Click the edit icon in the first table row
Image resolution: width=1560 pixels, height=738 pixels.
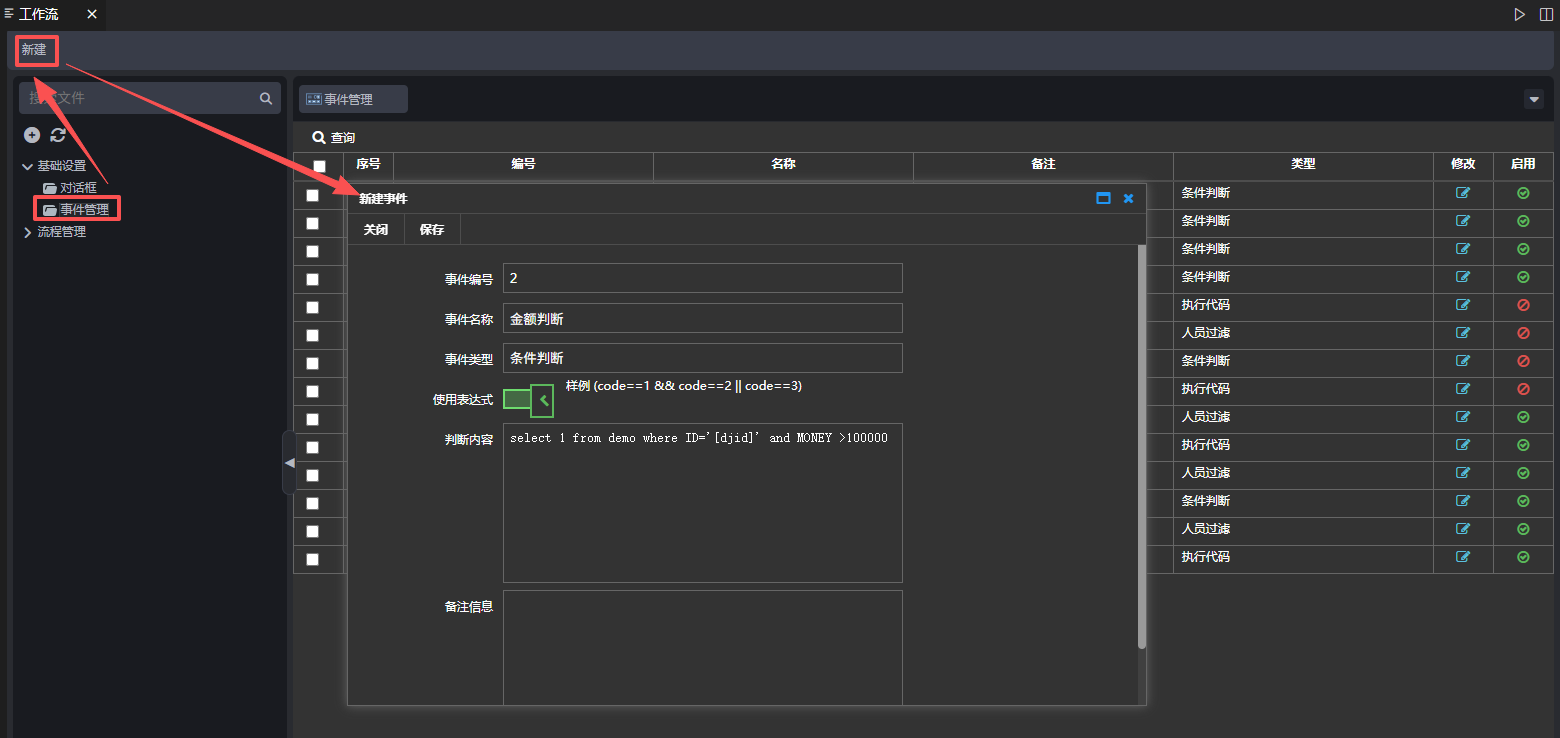pos(1463,193)
